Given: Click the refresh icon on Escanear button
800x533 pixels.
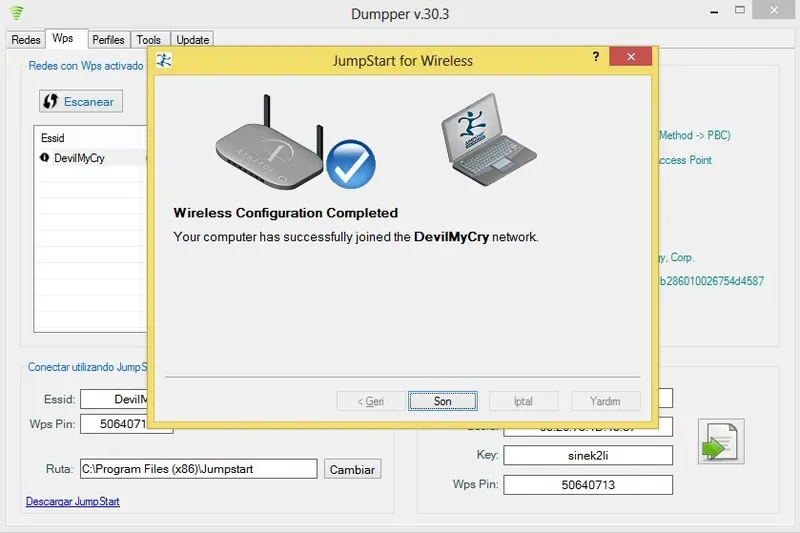Looking at the screenshot, I should point(50,101).
